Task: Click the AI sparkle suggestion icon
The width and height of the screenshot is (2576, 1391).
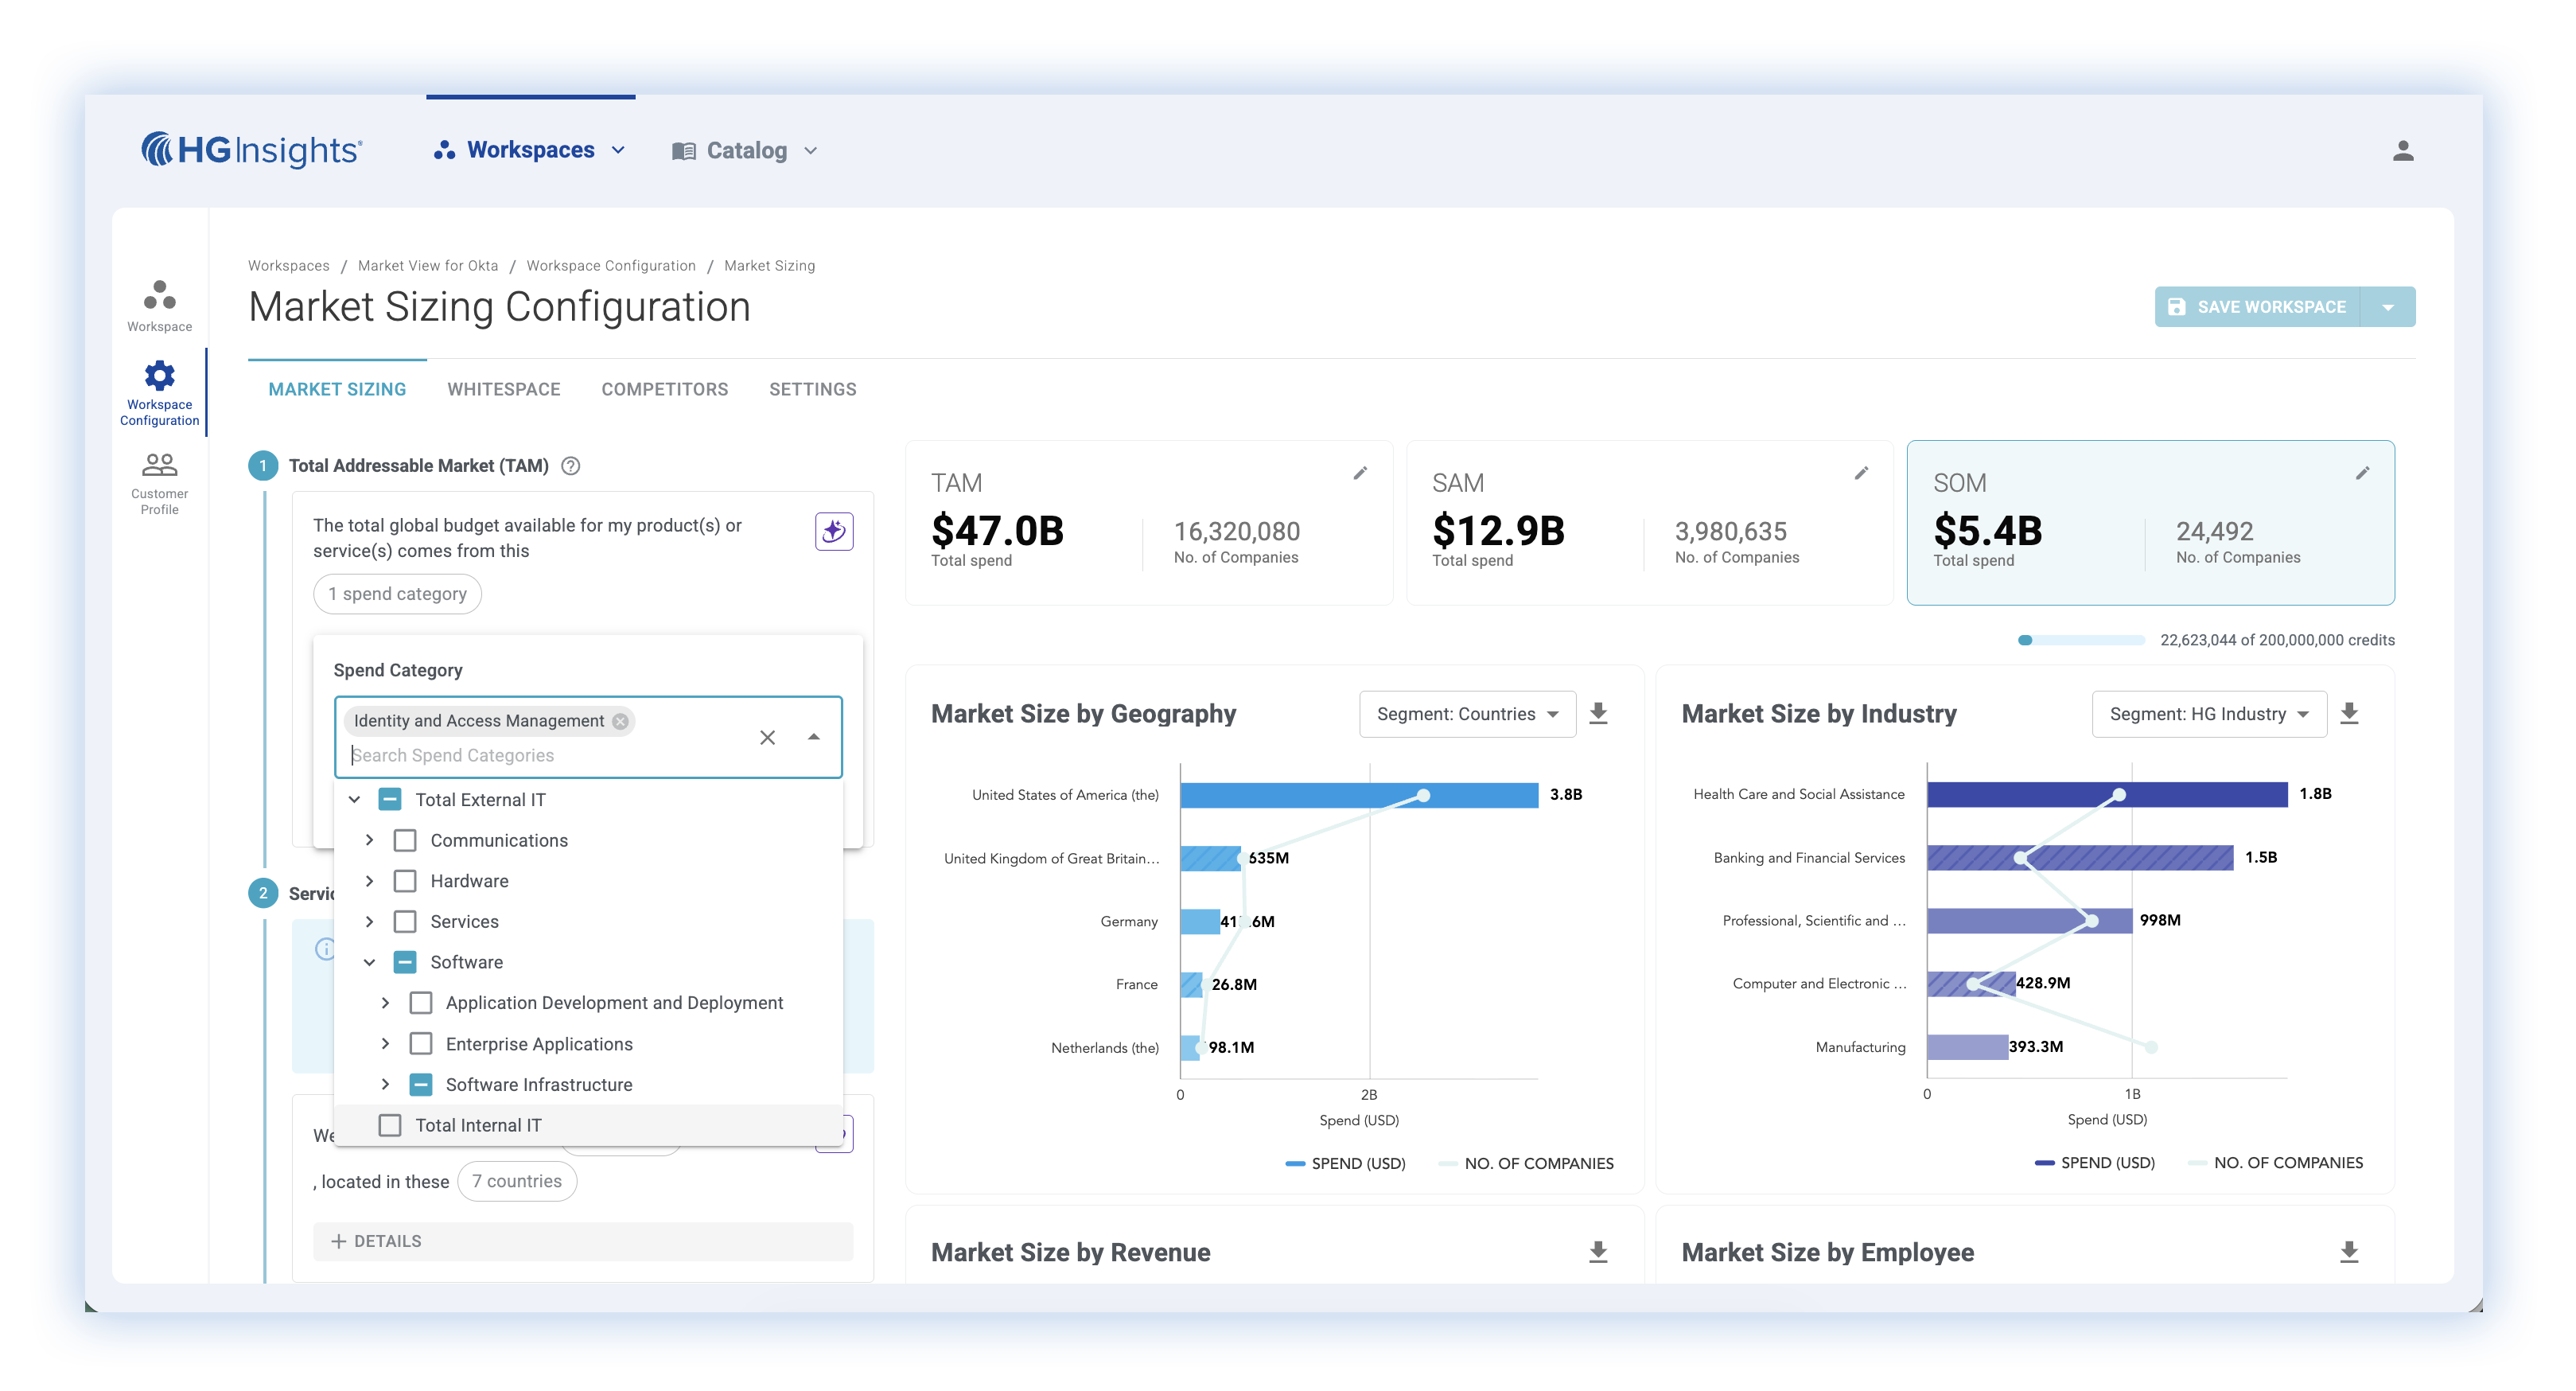Action: 833,531
